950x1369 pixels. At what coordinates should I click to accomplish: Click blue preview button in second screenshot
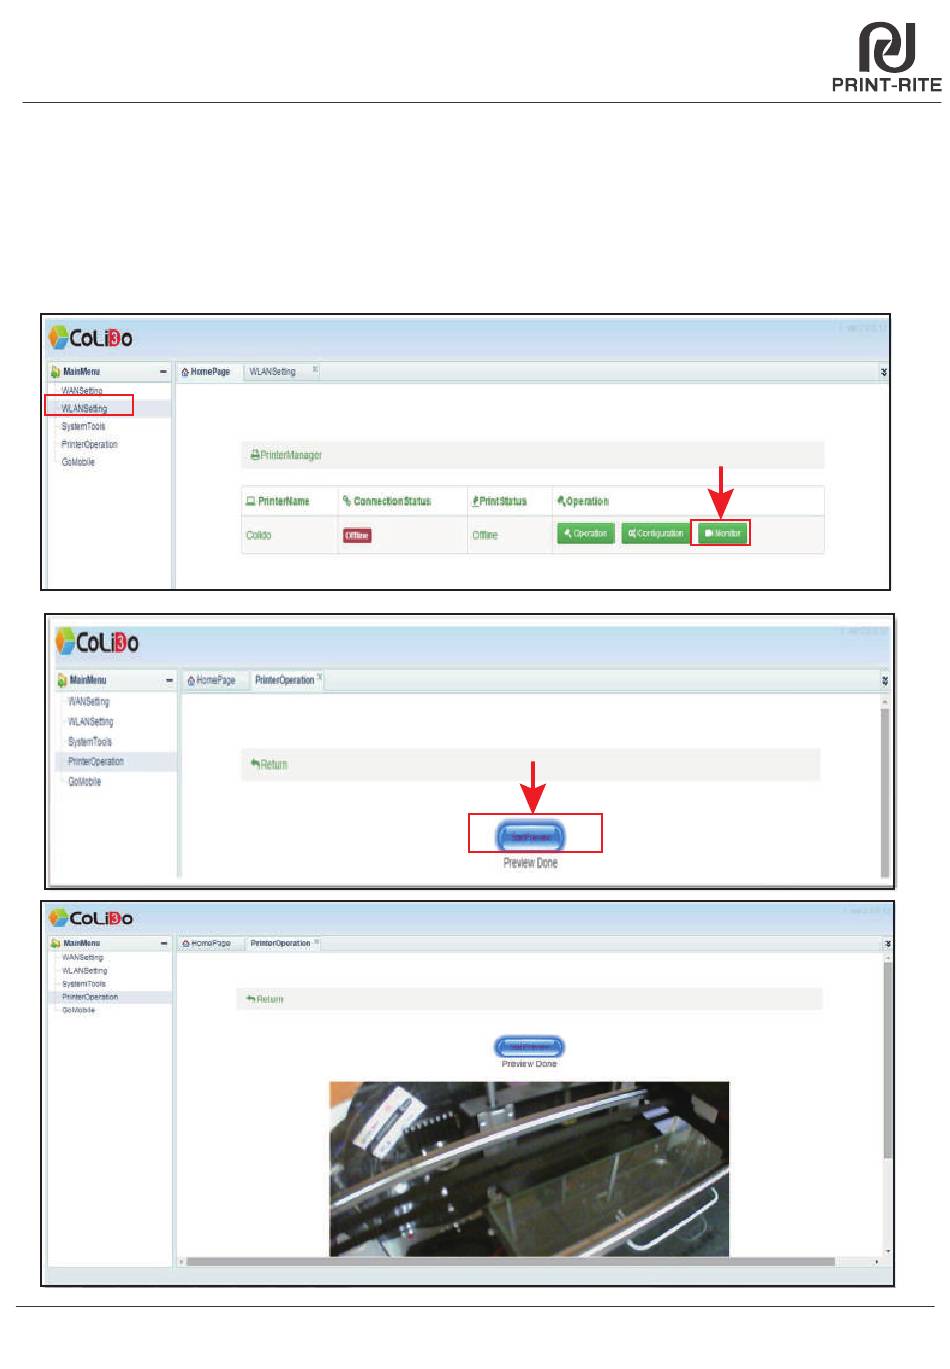530,836
